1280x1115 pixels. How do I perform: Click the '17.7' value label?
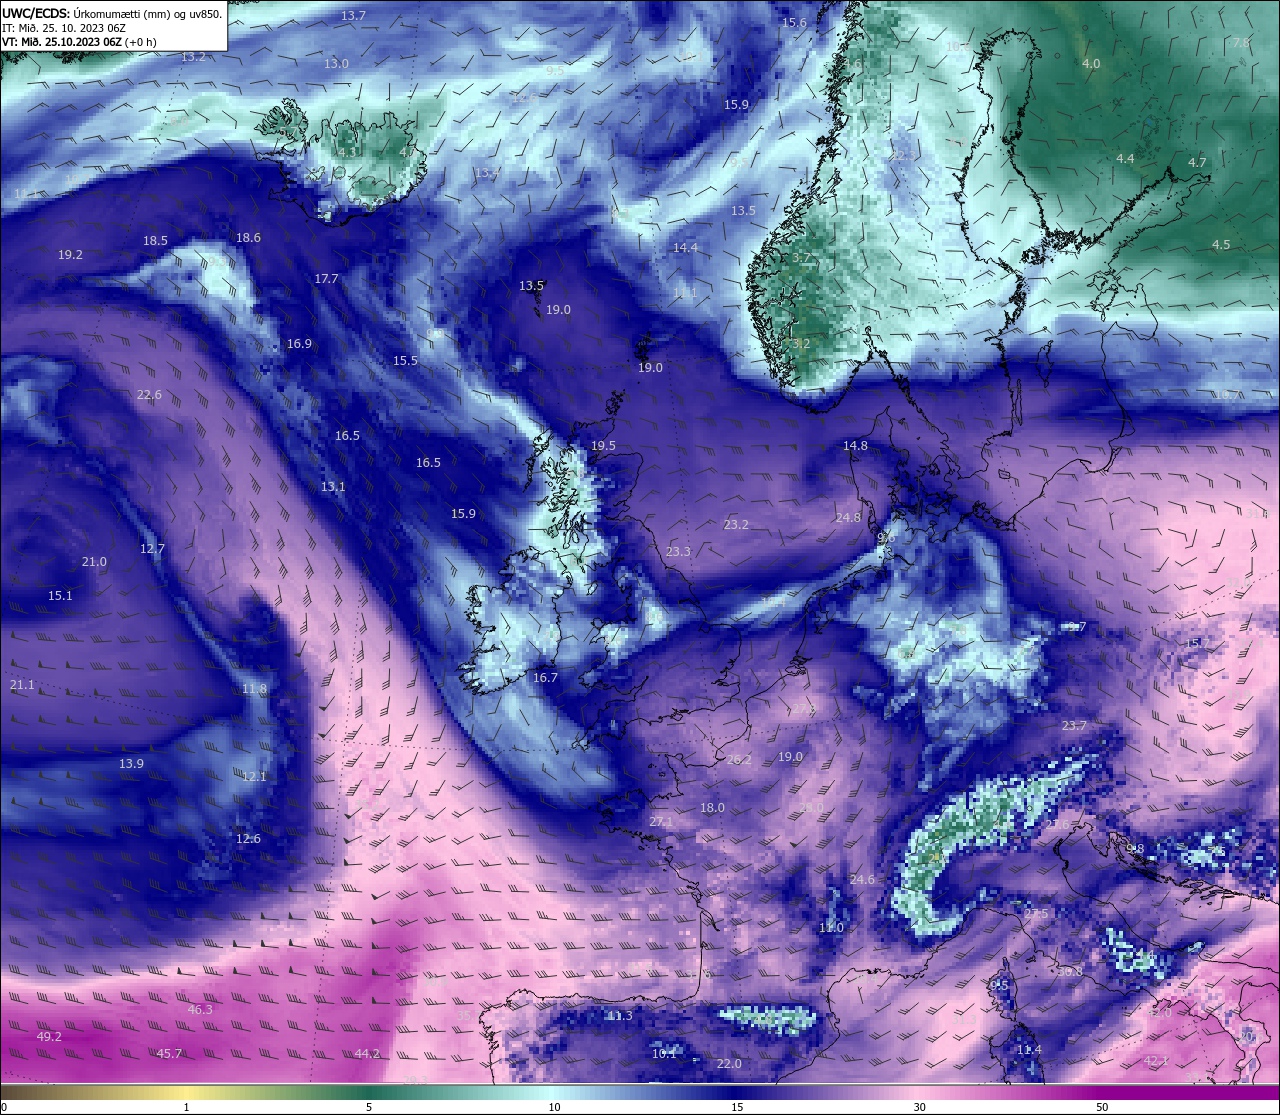tap(326, 279)
